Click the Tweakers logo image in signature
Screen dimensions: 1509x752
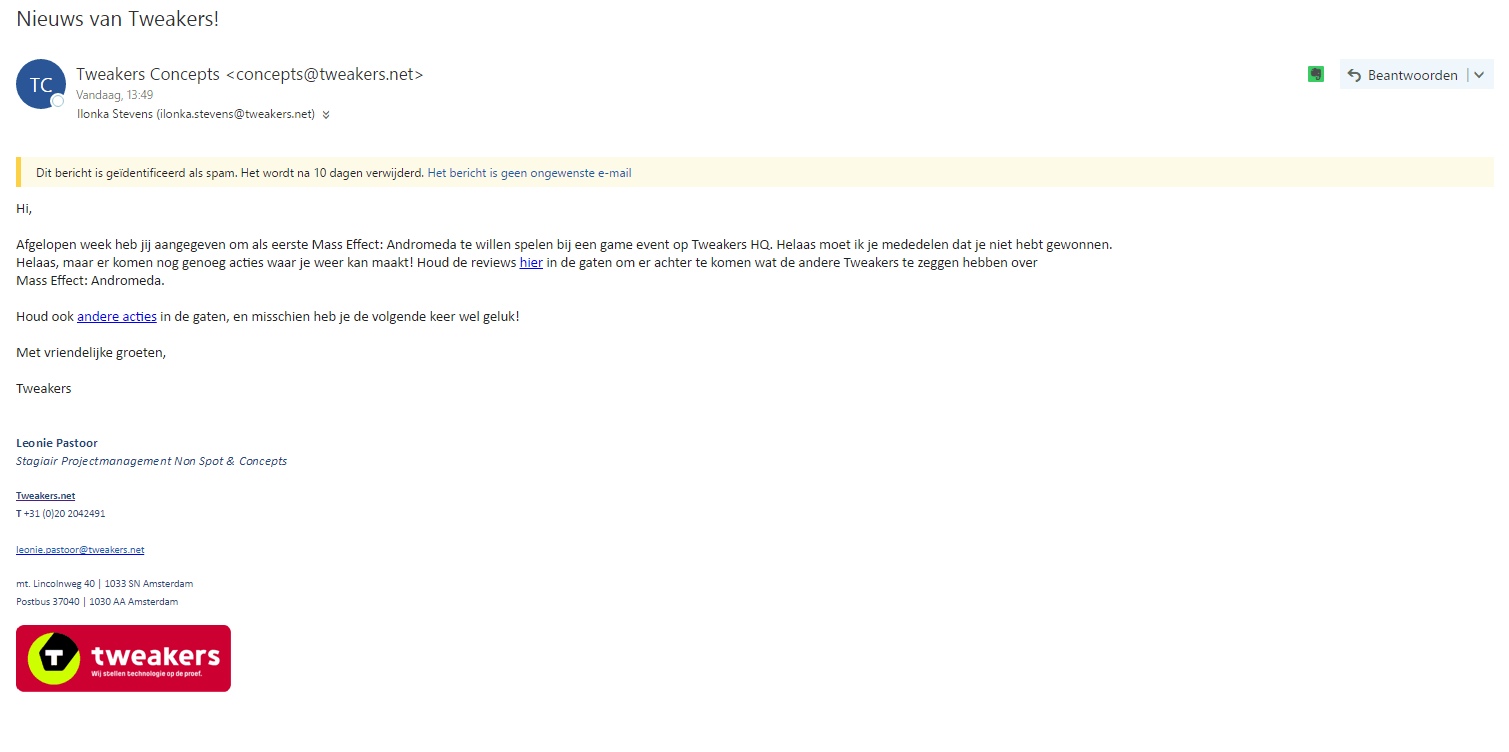[123, 658]
